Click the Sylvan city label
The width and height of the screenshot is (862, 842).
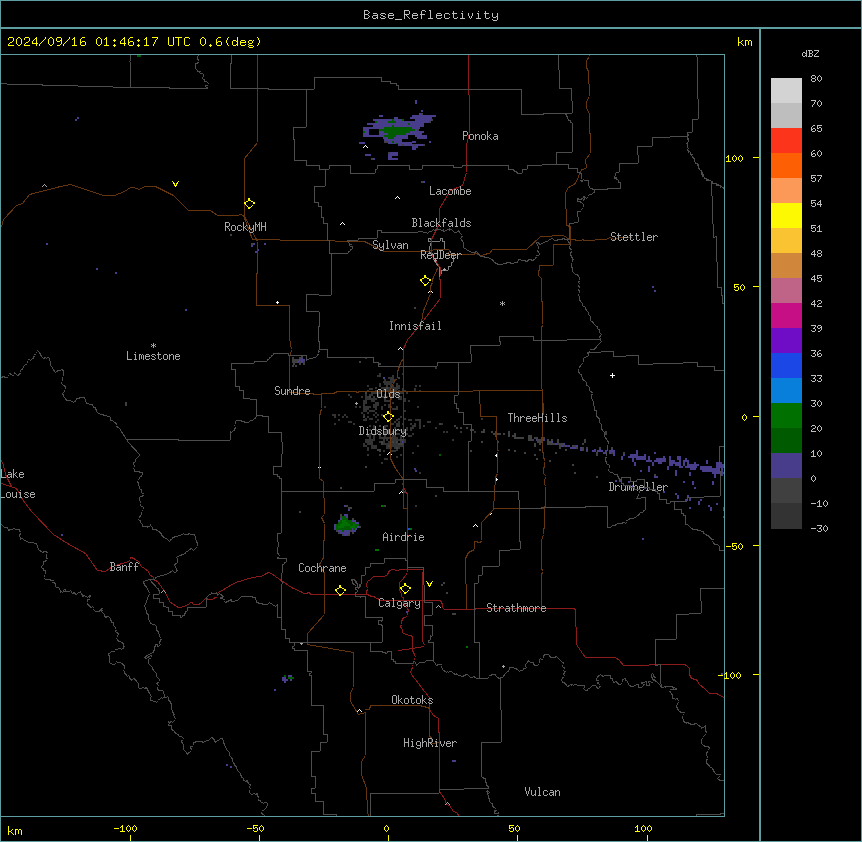pyautogui.click(x=390, y=245)
